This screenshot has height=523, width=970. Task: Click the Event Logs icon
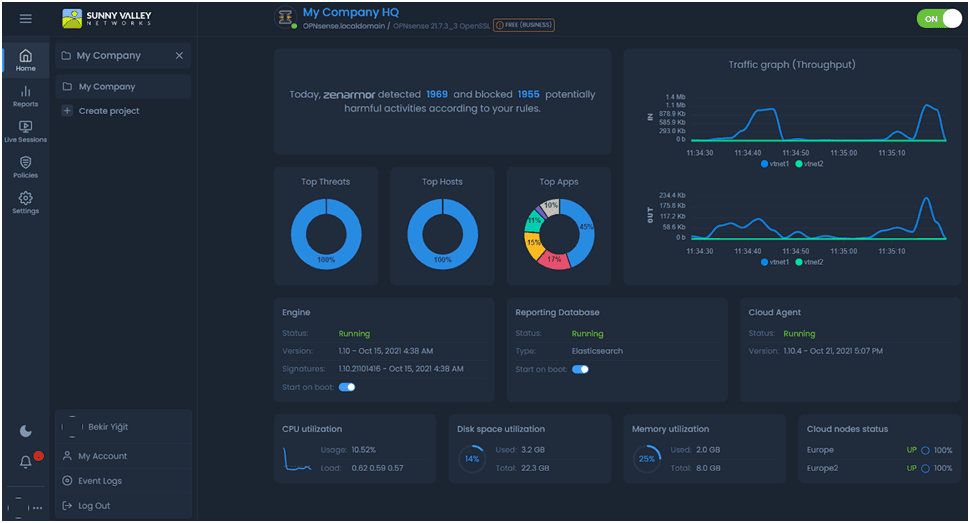[x=67, y=481]
